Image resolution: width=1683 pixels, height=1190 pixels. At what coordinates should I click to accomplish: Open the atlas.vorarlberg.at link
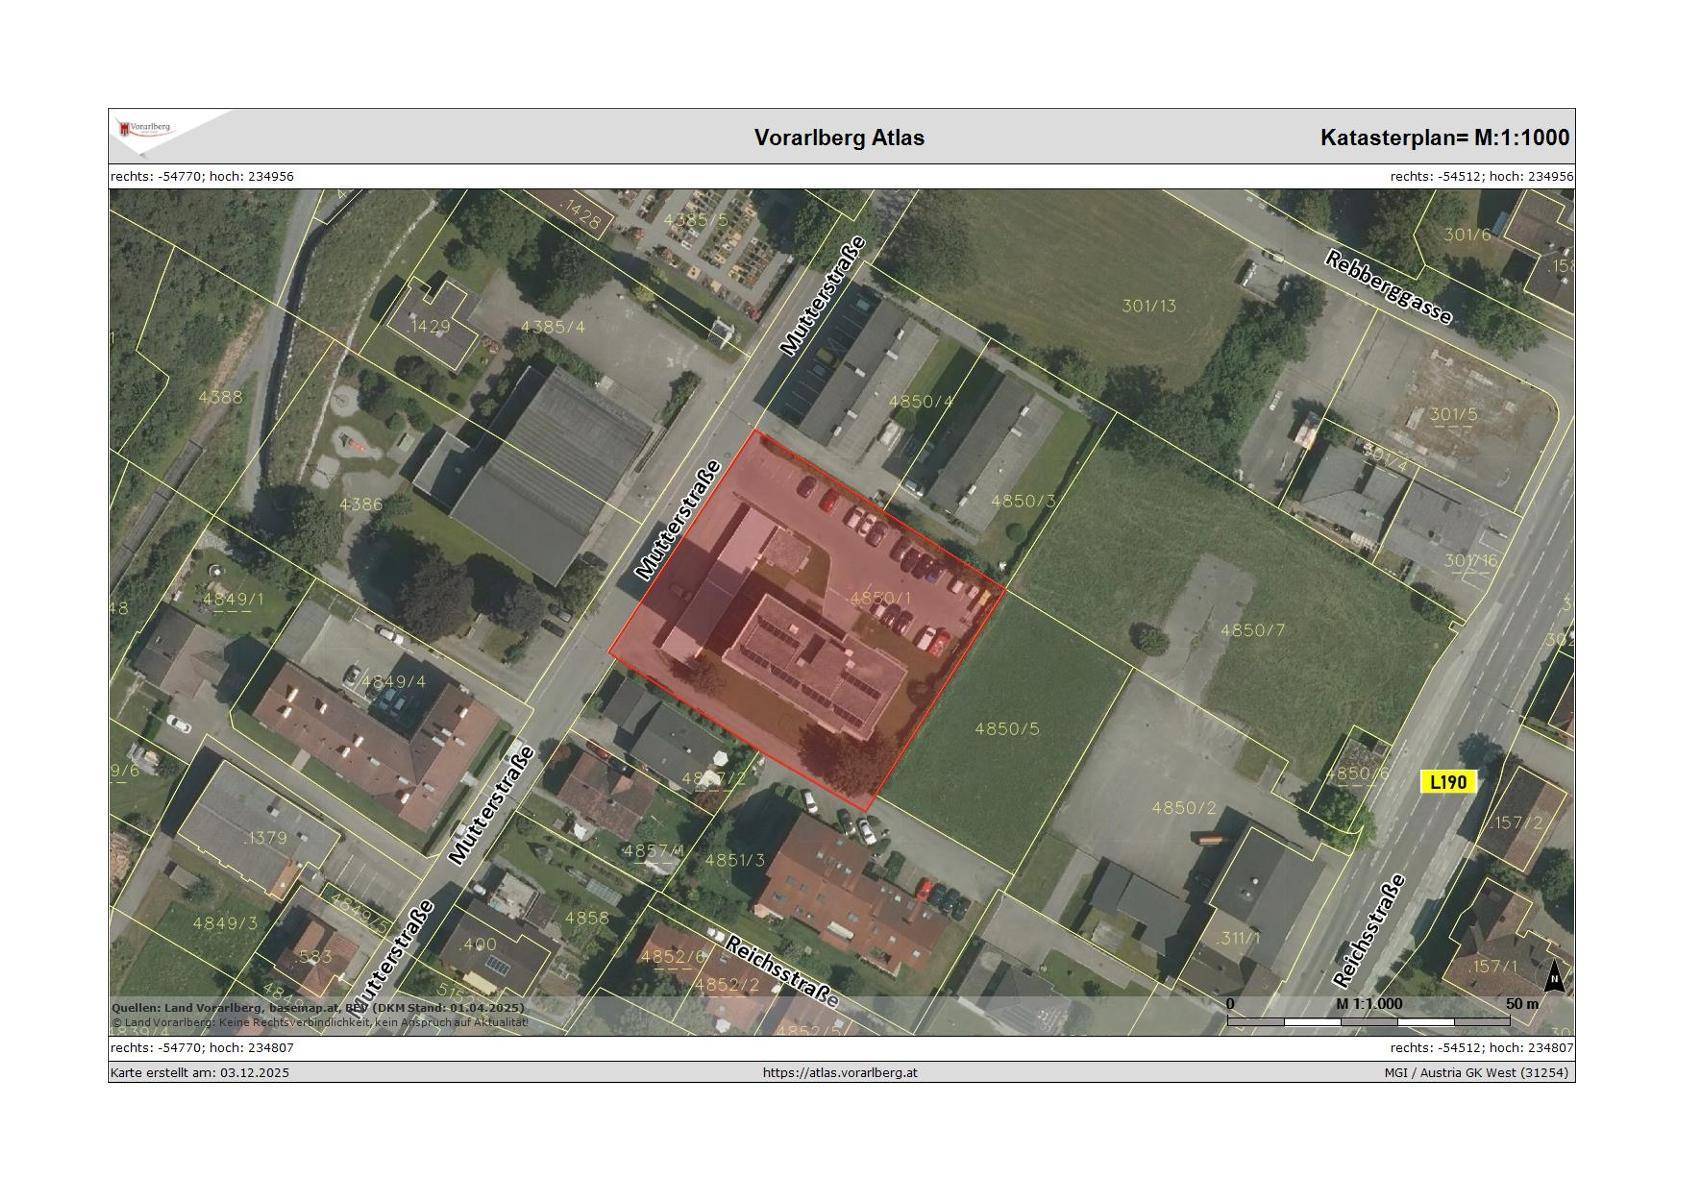[x=839, y=1072]
